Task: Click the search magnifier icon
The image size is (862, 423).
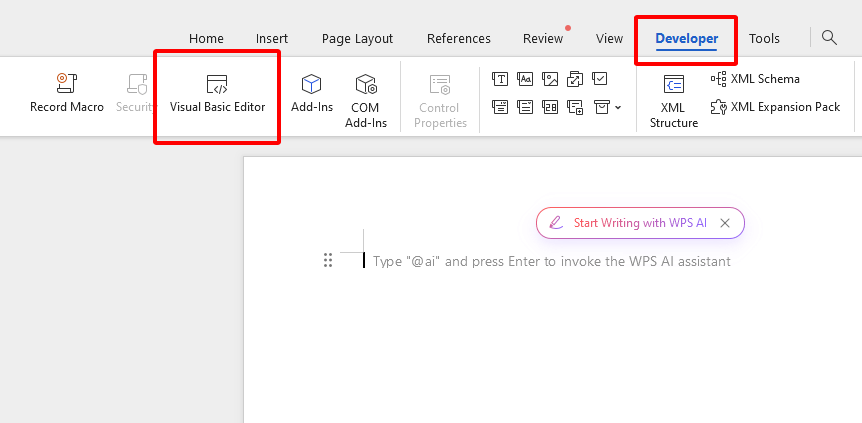Action: point(829,38)
